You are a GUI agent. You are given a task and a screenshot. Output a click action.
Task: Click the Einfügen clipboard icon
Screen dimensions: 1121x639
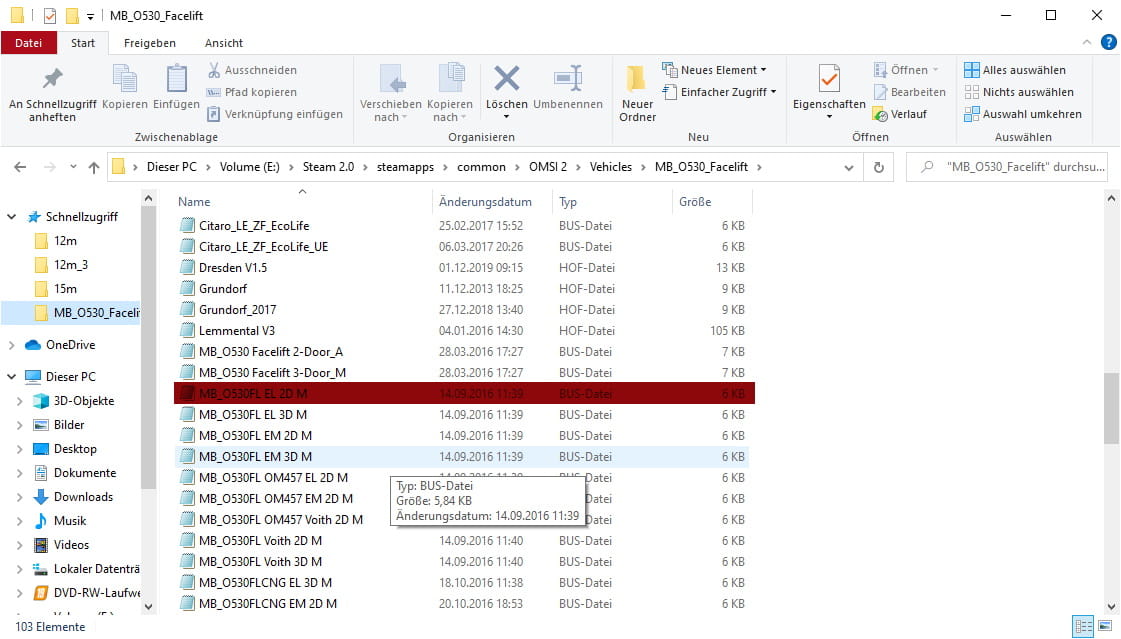[x=177, y=80]
